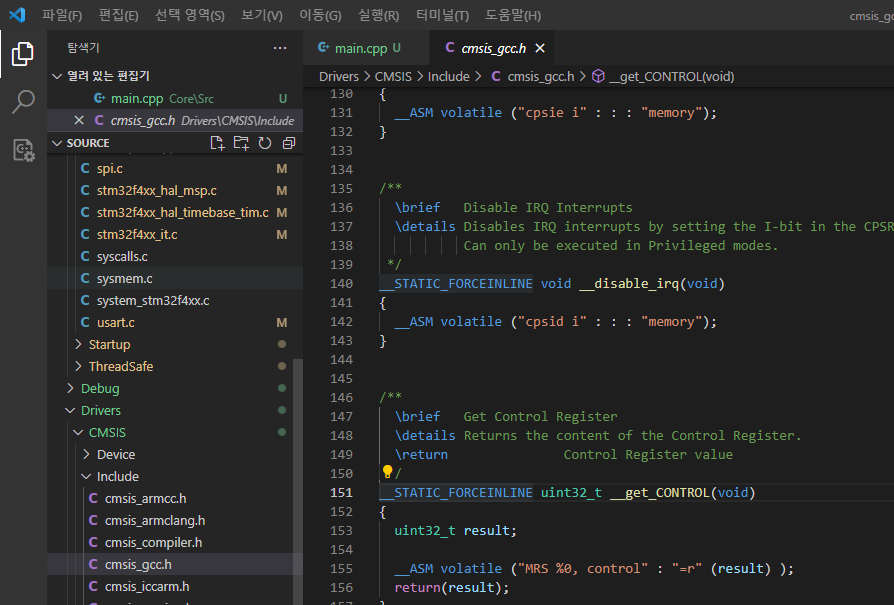Open the Explorer panel more actions menu
The height and width of the screenshot is (605, 894).
[x=280, y=47]
